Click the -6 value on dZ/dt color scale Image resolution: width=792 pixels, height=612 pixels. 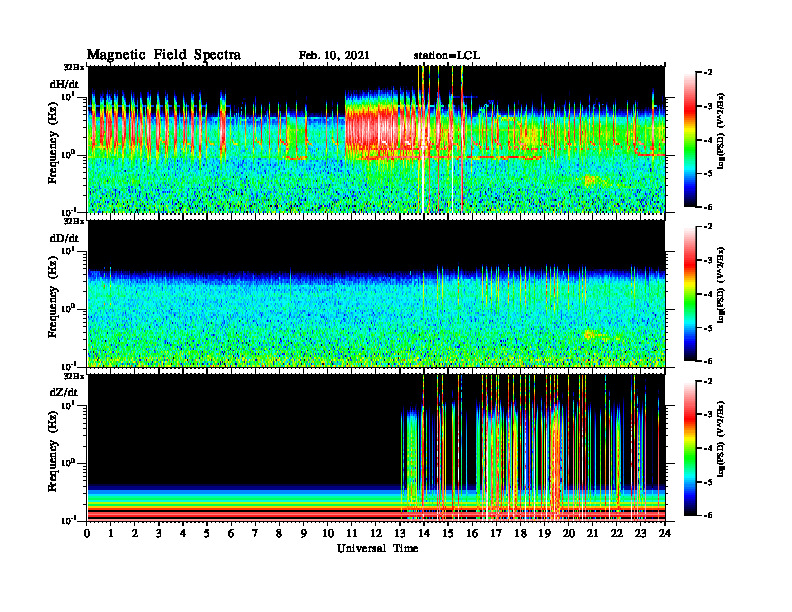click(708, 515)
